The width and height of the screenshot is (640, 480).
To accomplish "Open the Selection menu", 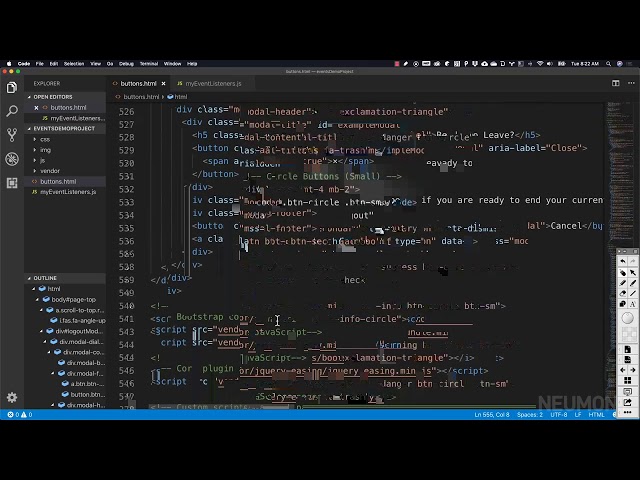I will point(74,64).
